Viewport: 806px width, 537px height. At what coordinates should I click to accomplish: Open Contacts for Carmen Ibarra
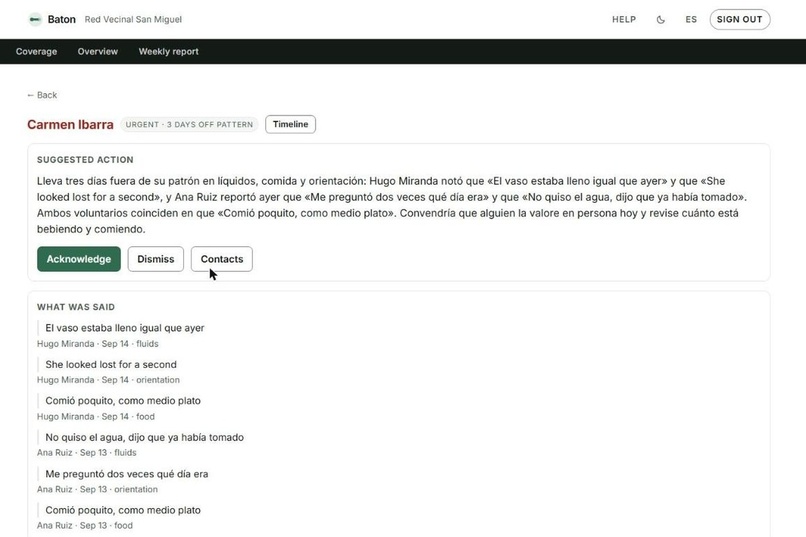tap(222, 259)
